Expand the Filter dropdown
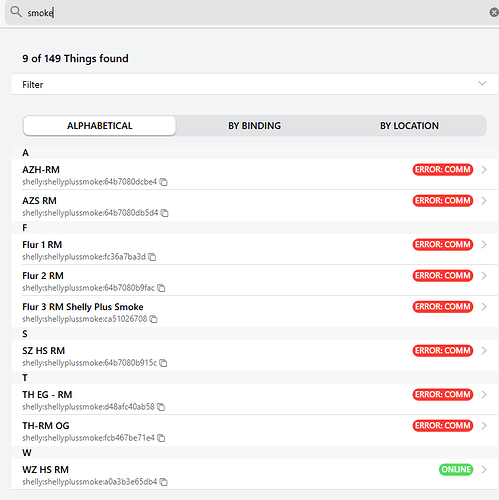The image size is (499, 500). [x=254, y=84]
